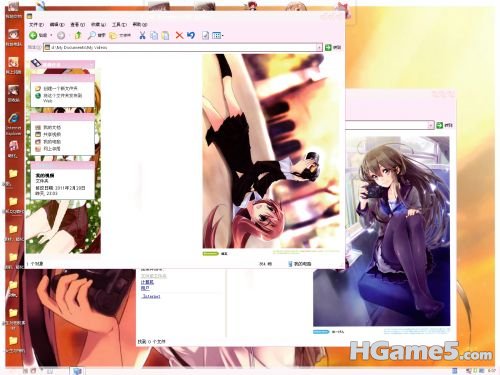Viewport: 500px width, 375px height.
Task: Click the 'create a new folder' task link
Action: pos(60,88)
